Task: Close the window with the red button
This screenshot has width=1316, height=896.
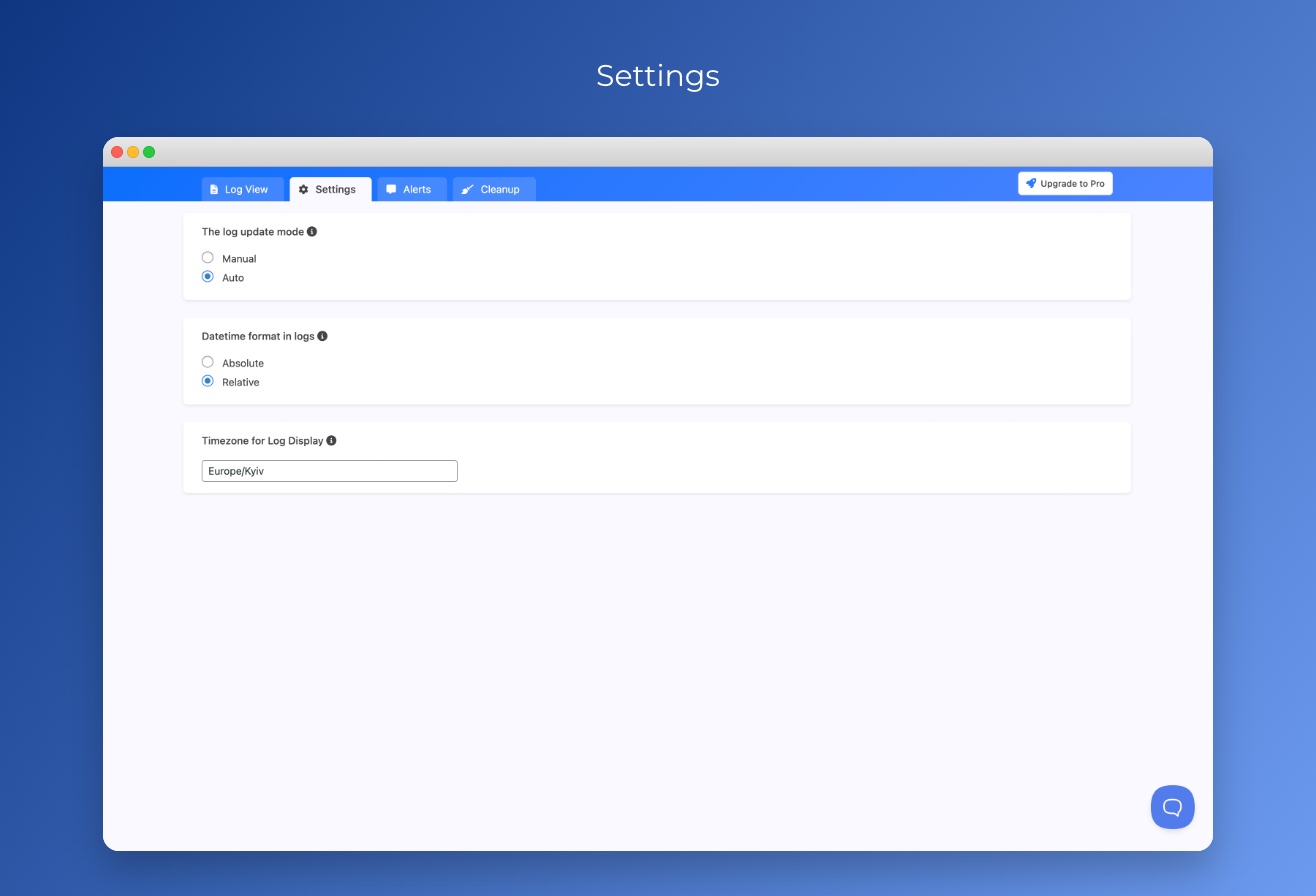Action: point(117,152)
